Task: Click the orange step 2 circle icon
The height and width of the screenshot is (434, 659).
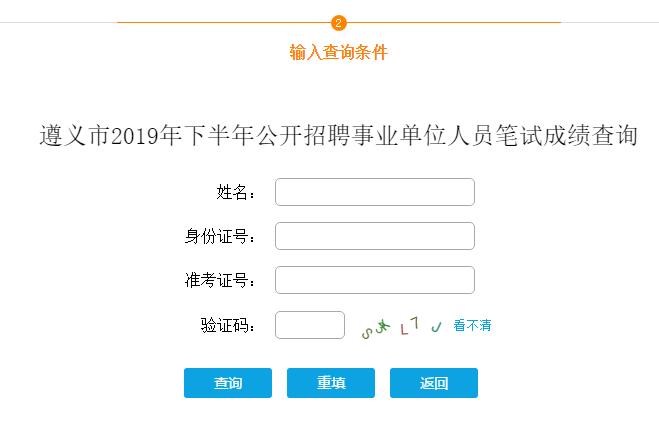Action: tap(338, 23)
